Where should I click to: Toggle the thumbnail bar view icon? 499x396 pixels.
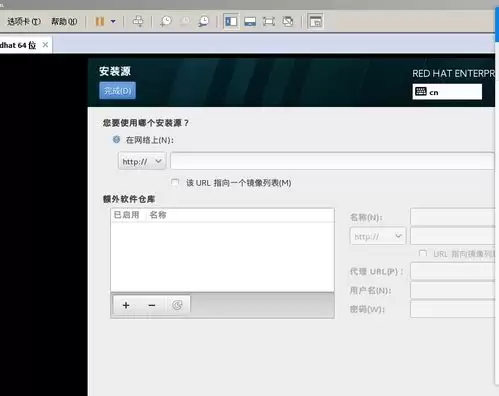click(250, 22)
